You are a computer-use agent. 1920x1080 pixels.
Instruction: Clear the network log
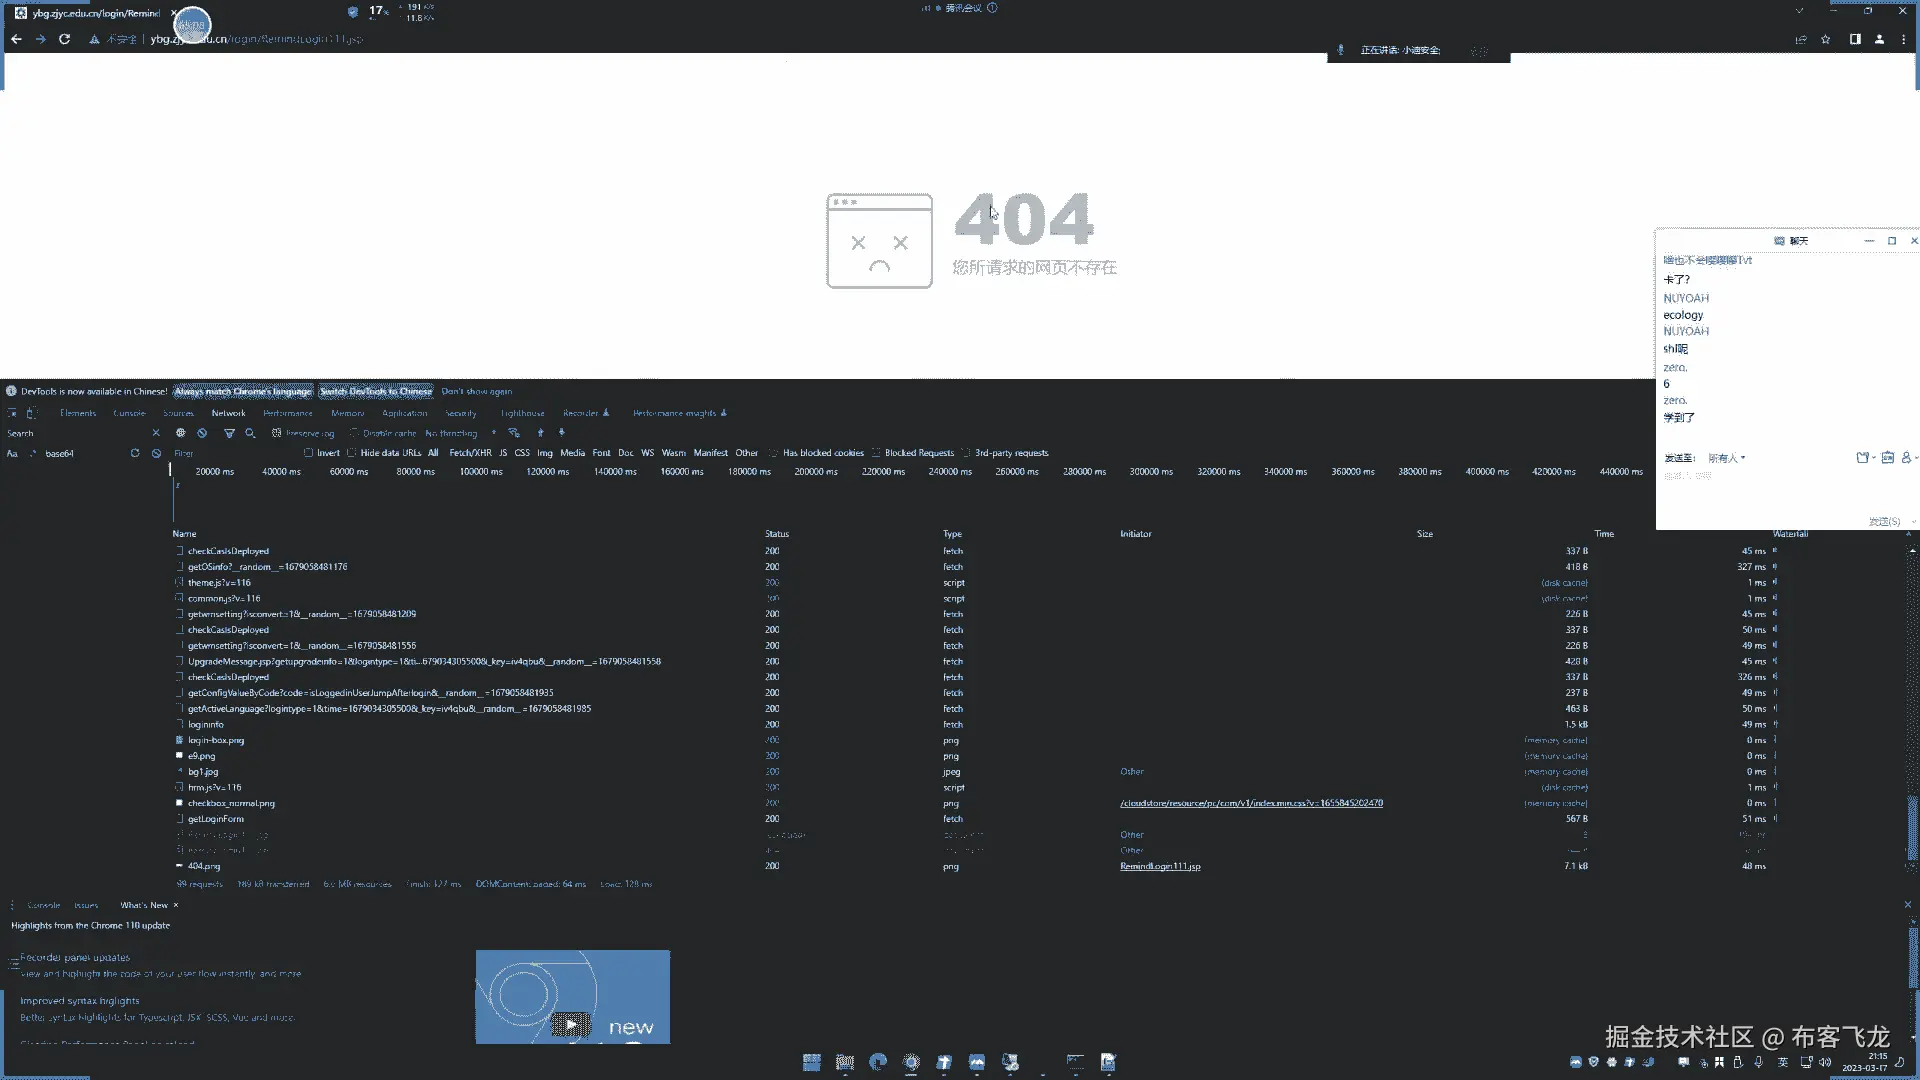(202, 433)
